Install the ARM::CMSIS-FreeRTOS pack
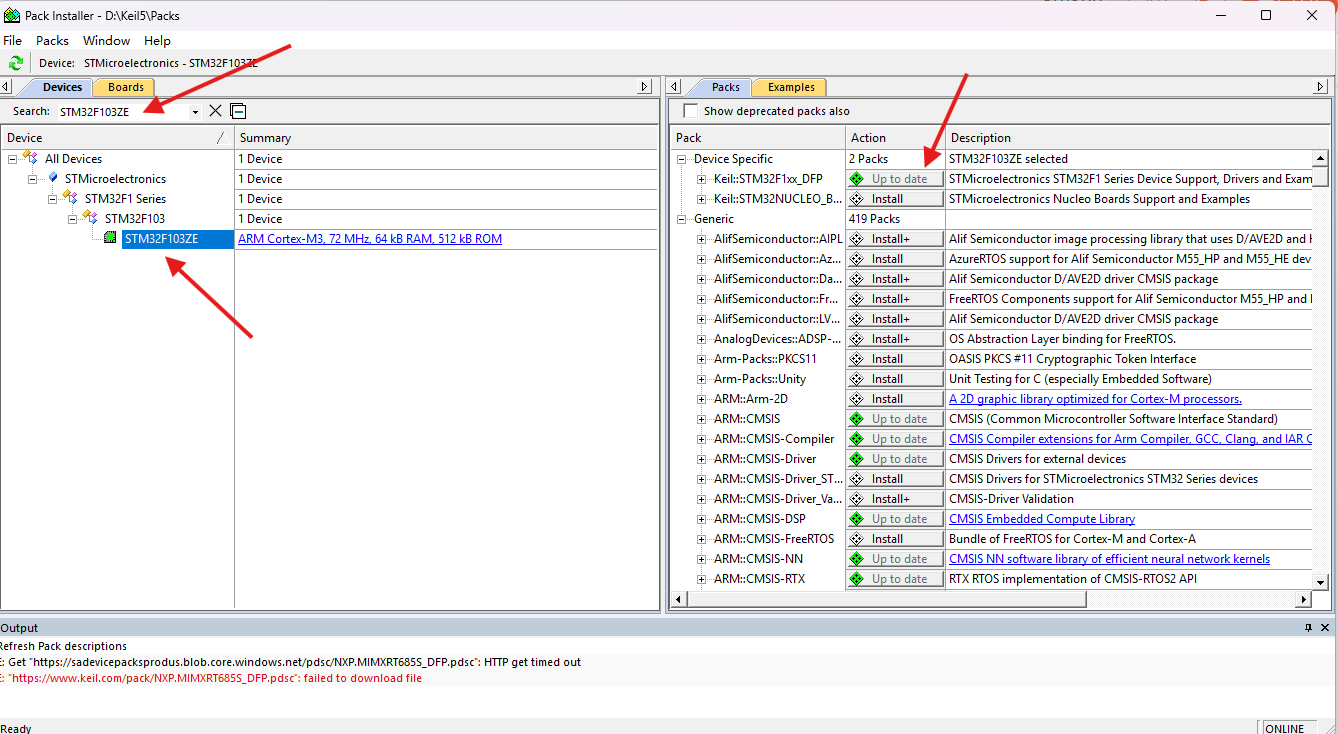The height and width of the screenshot is (734, 1338). pyautogui.click(x=895, y=539)
